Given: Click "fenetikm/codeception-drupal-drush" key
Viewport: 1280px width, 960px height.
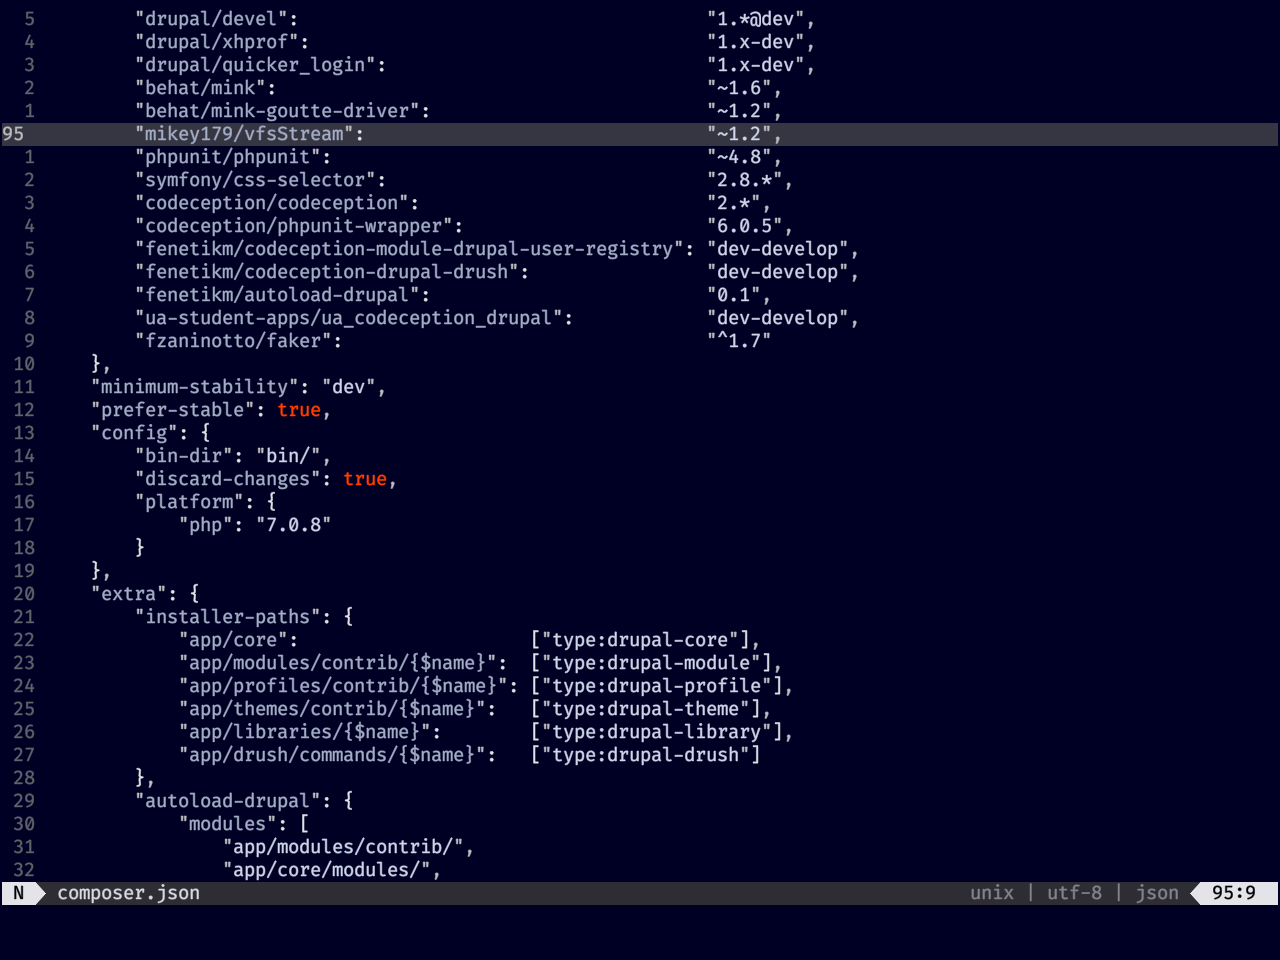Looking at the screenshot, I should pos(327,272).
